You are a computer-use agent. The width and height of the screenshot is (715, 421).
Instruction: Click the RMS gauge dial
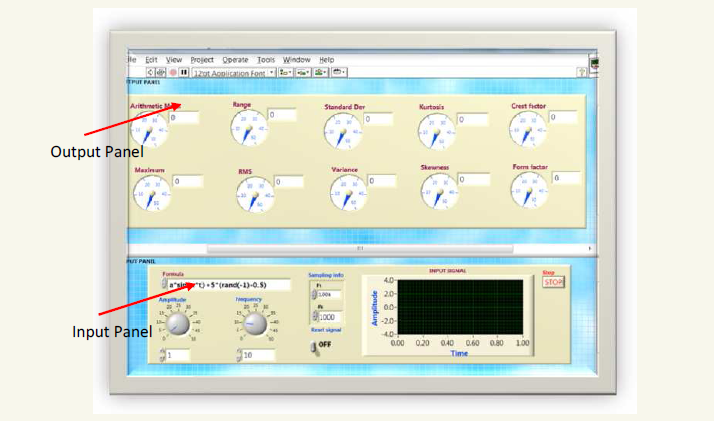255,195
